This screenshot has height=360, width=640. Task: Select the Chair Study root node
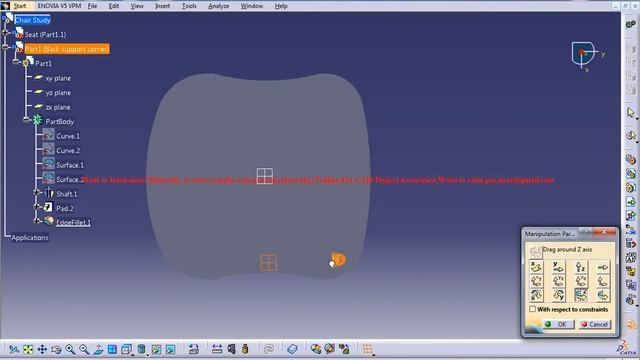click(x=33, y=20)
